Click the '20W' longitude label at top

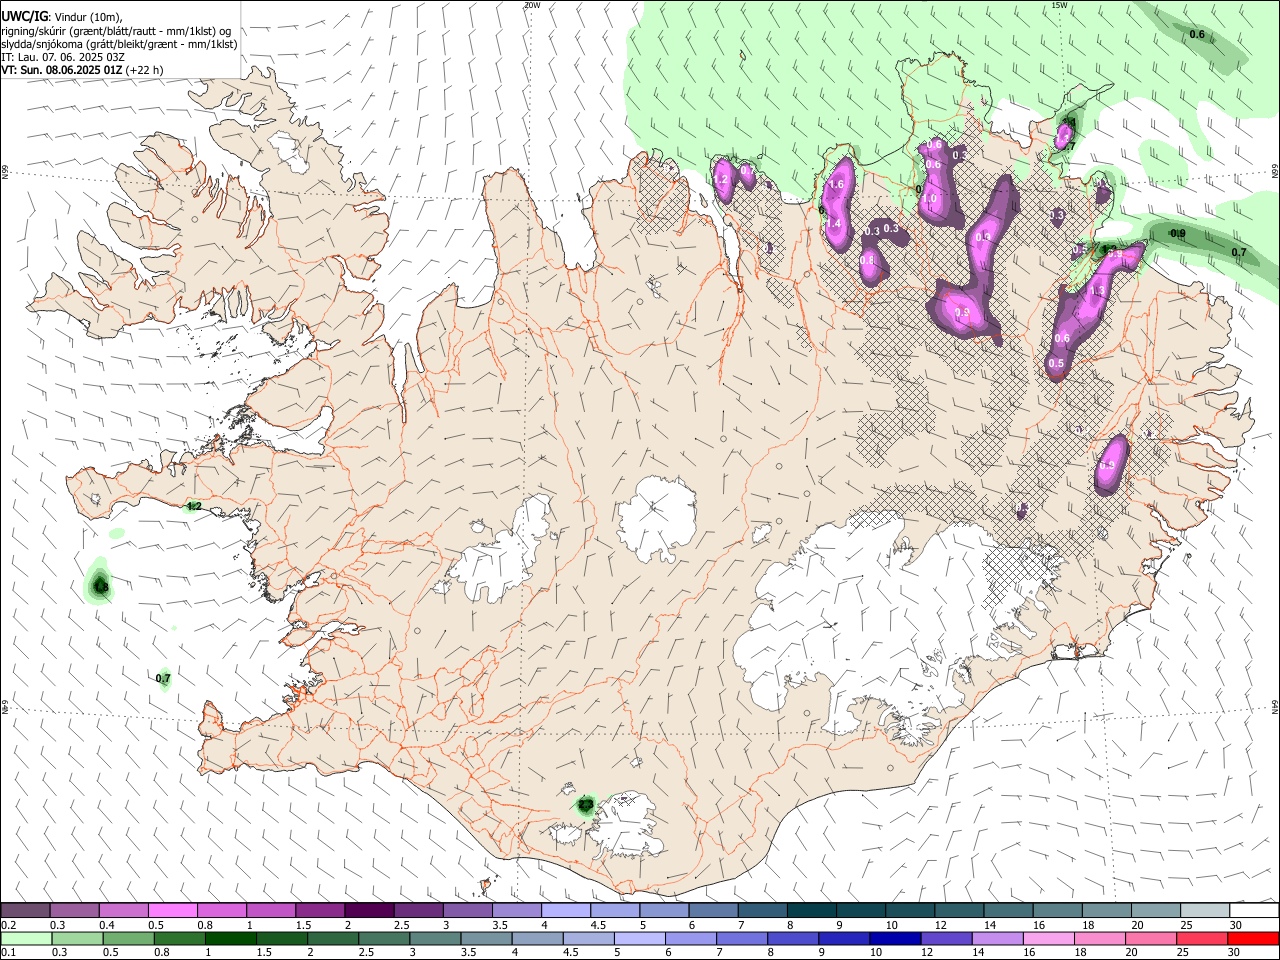point(532,5)
